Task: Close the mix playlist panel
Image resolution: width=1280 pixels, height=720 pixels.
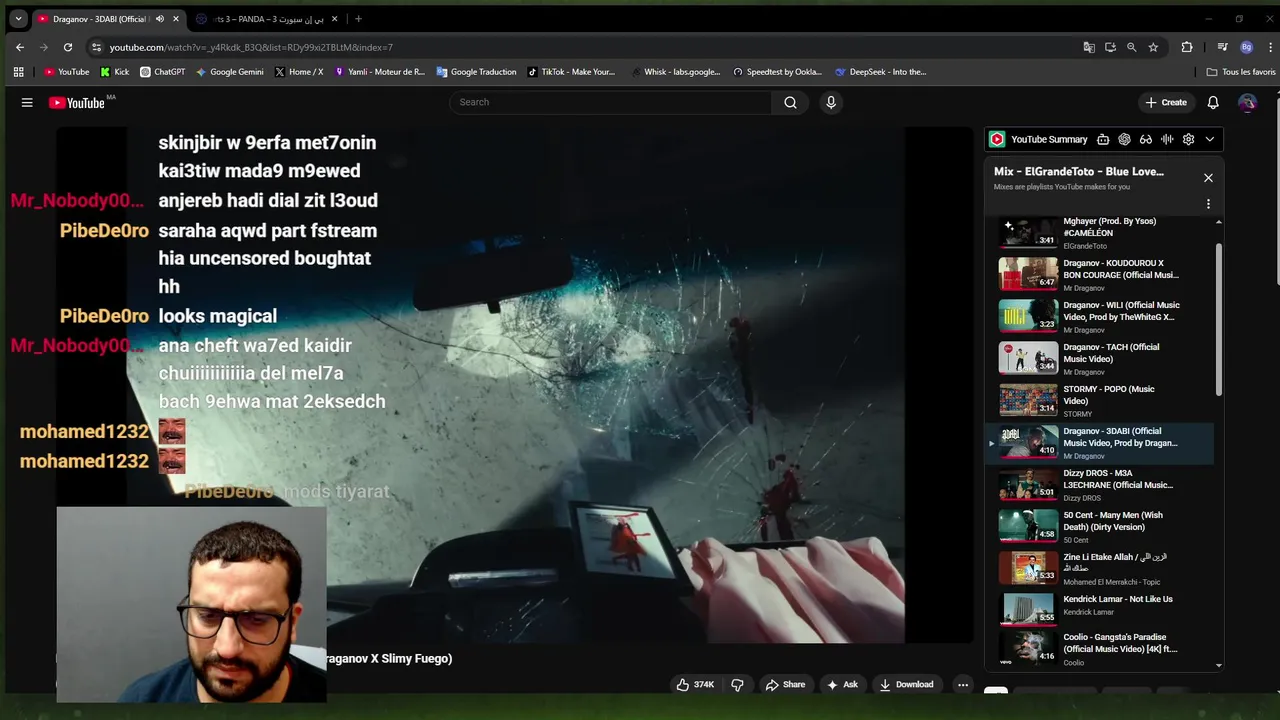Action: tap(1208, 178)
